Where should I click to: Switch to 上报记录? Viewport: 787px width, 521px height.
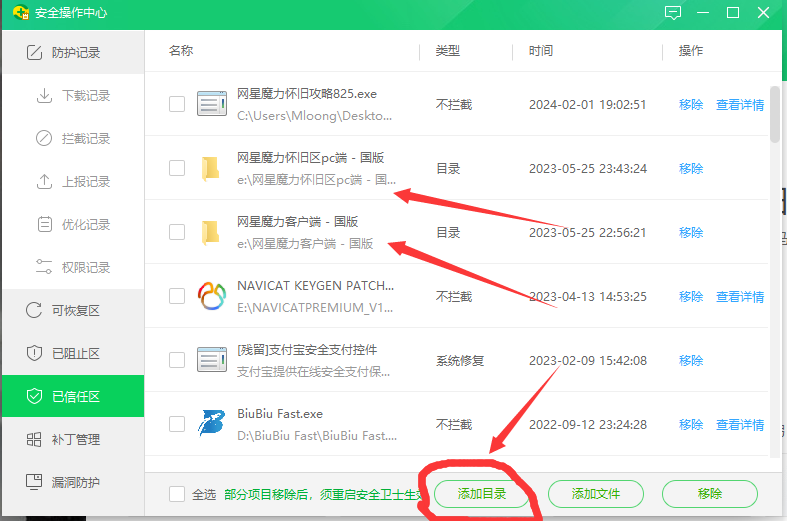coord(73,181)
